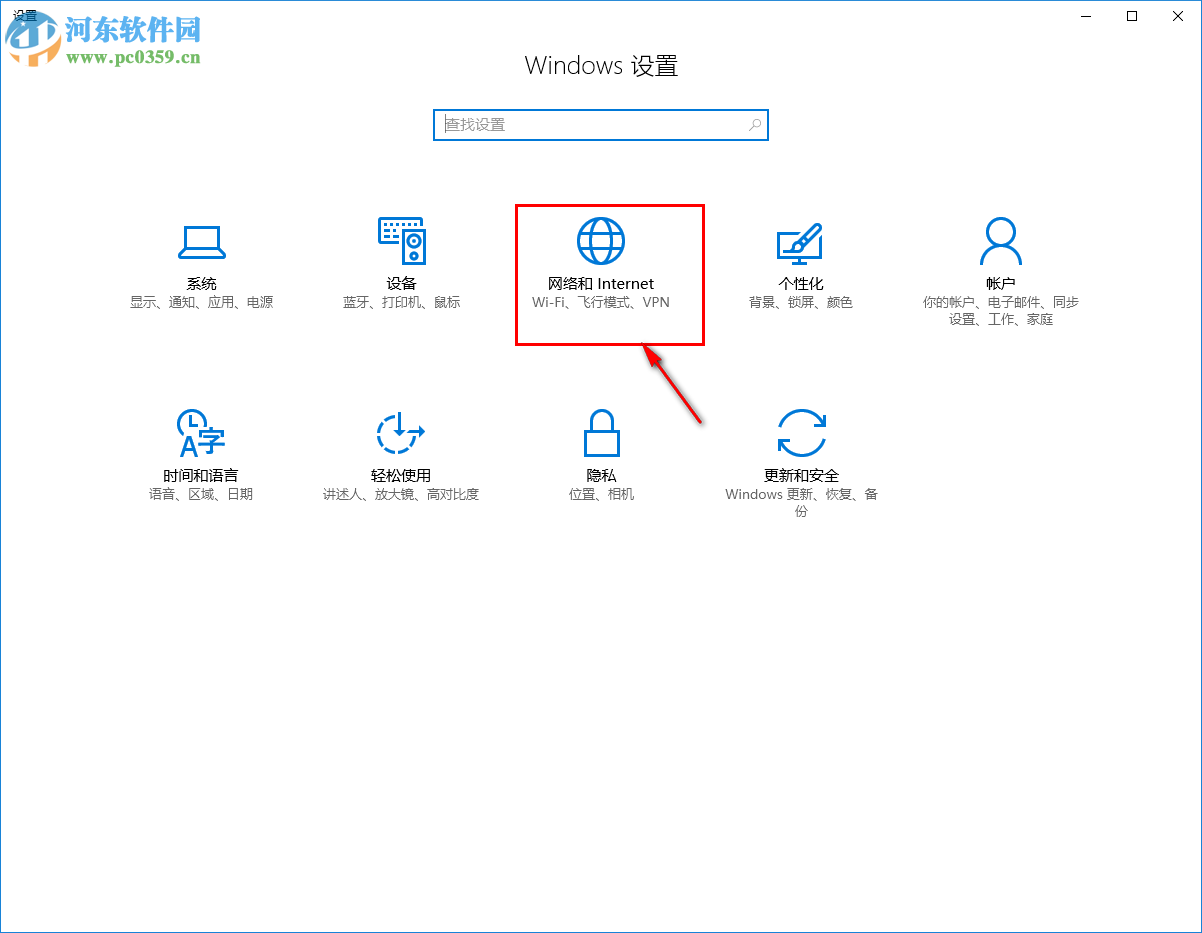Open 时间和语言 settings

point(201,460)
